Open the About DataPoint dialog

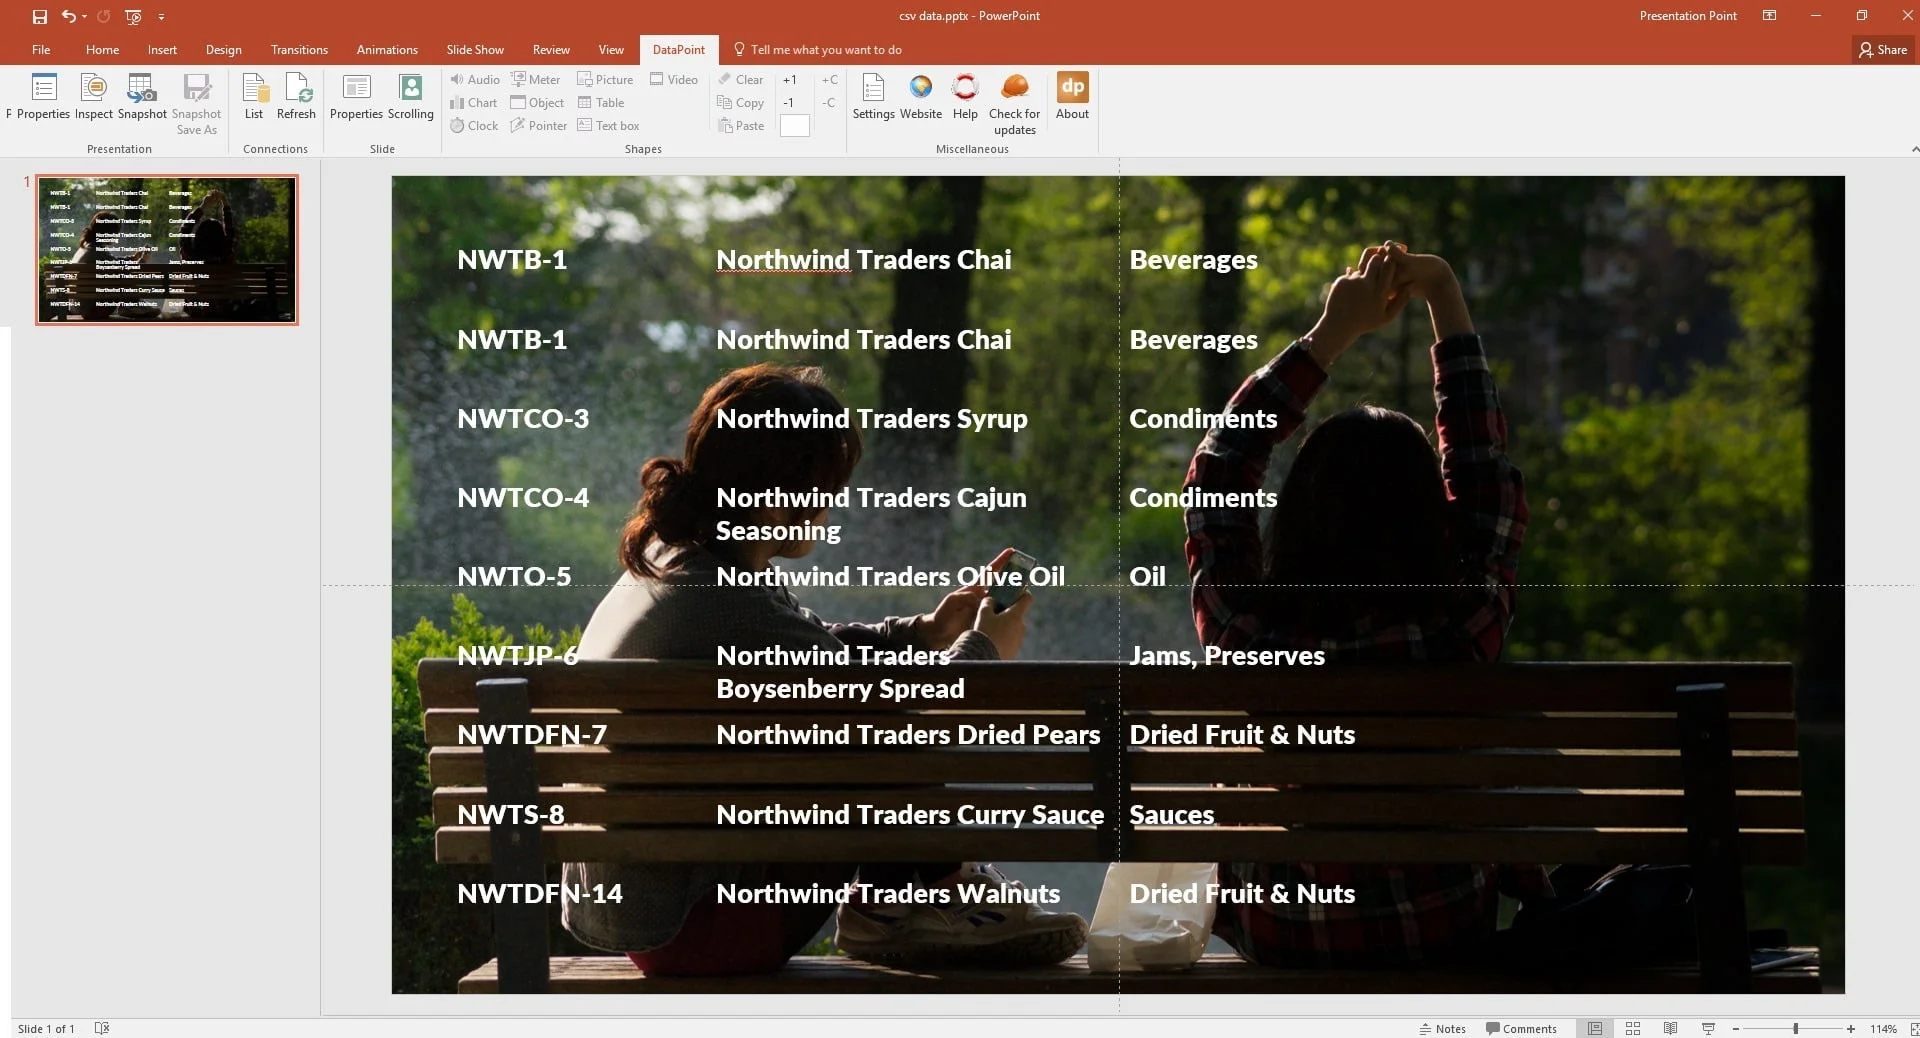[x=1071, y=99]
